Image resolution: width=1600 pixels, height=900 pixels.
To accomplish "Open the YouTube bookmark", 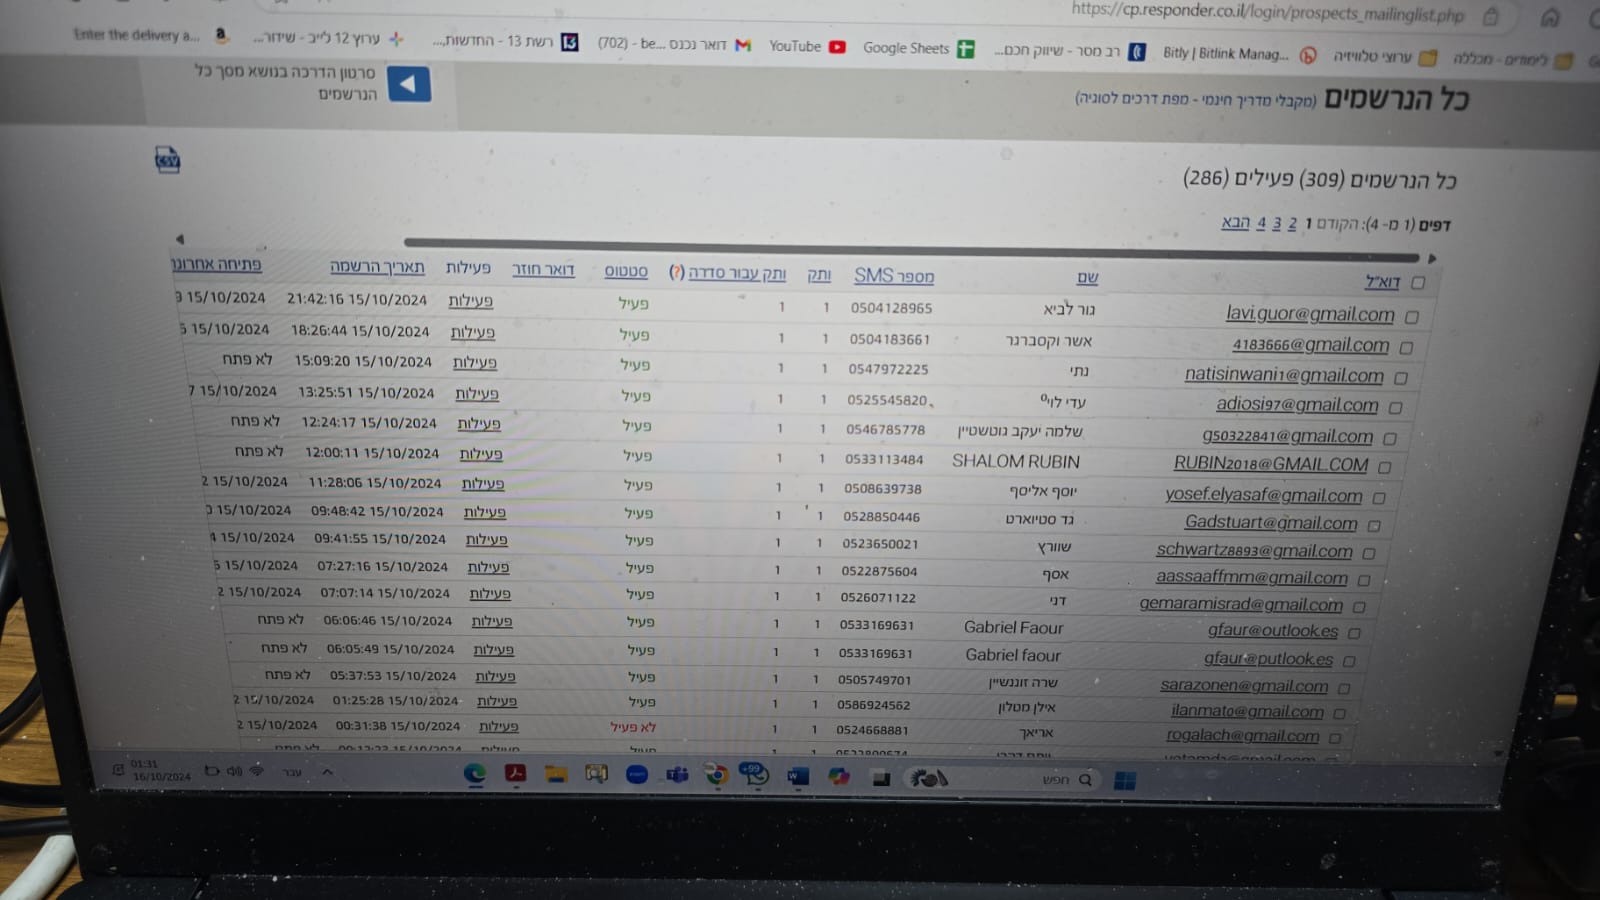I will pyautogui.click(x=807, y=46).
